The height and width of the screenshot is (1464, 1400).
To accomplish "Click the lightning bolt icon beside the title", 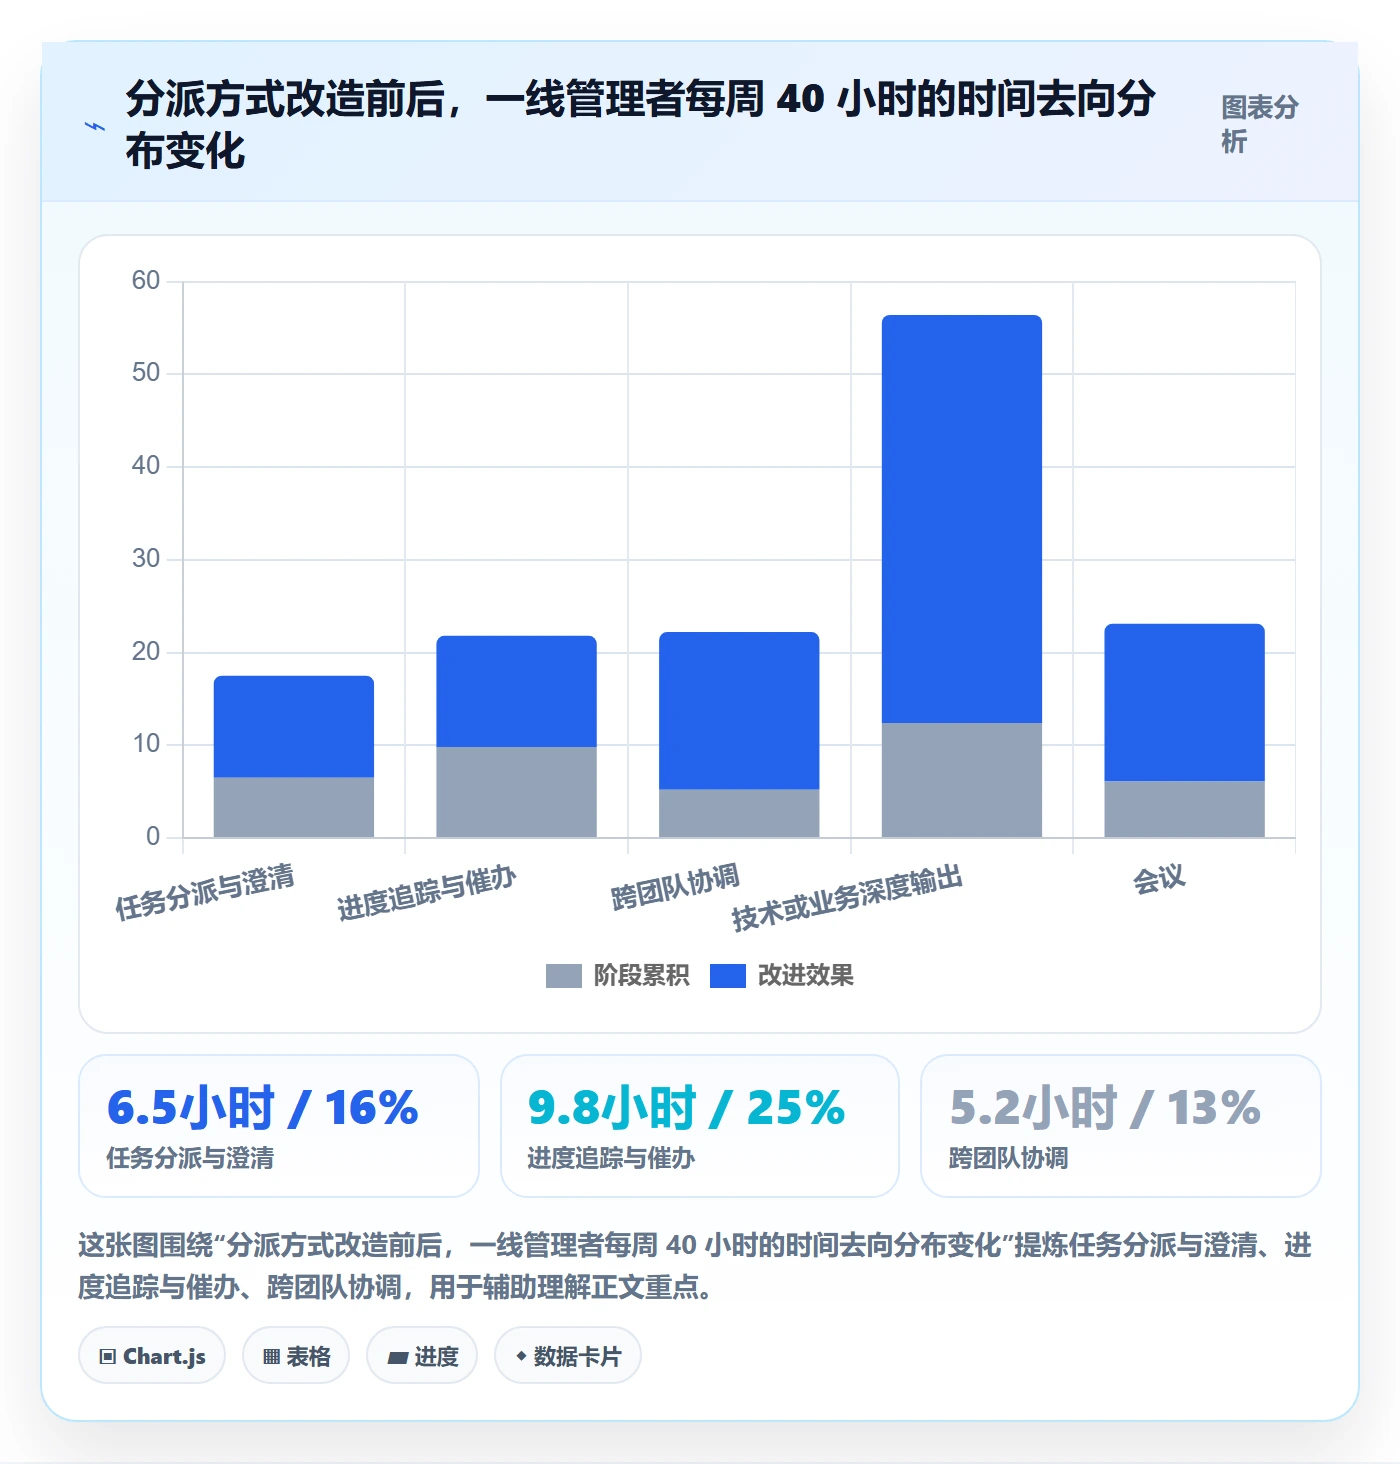I will tap(95, 126).
